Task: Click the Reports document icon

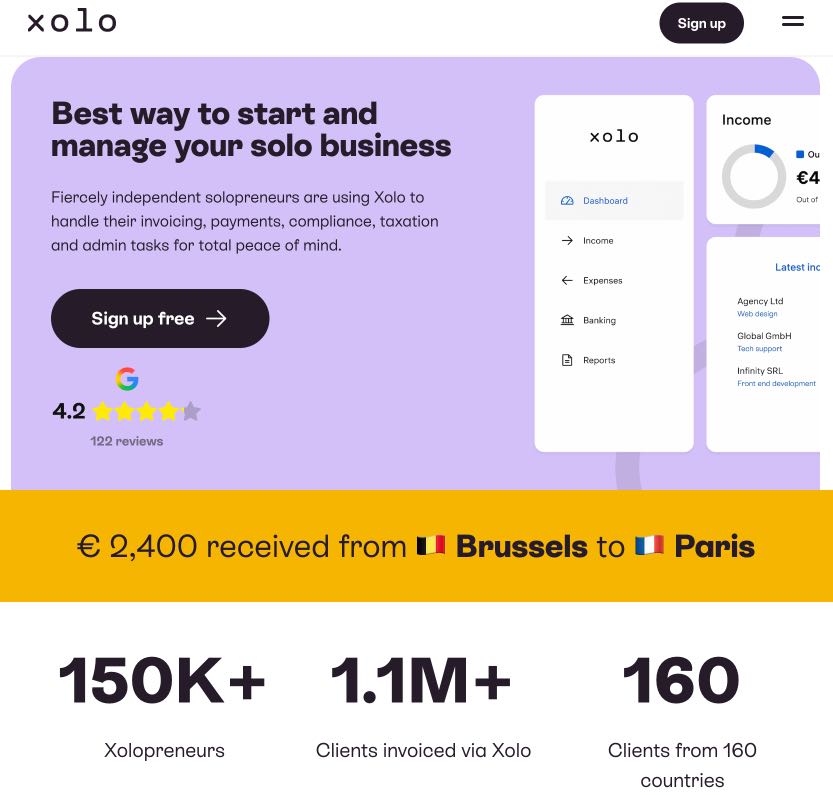Action: pyautogui.click(x=567, y=360)
